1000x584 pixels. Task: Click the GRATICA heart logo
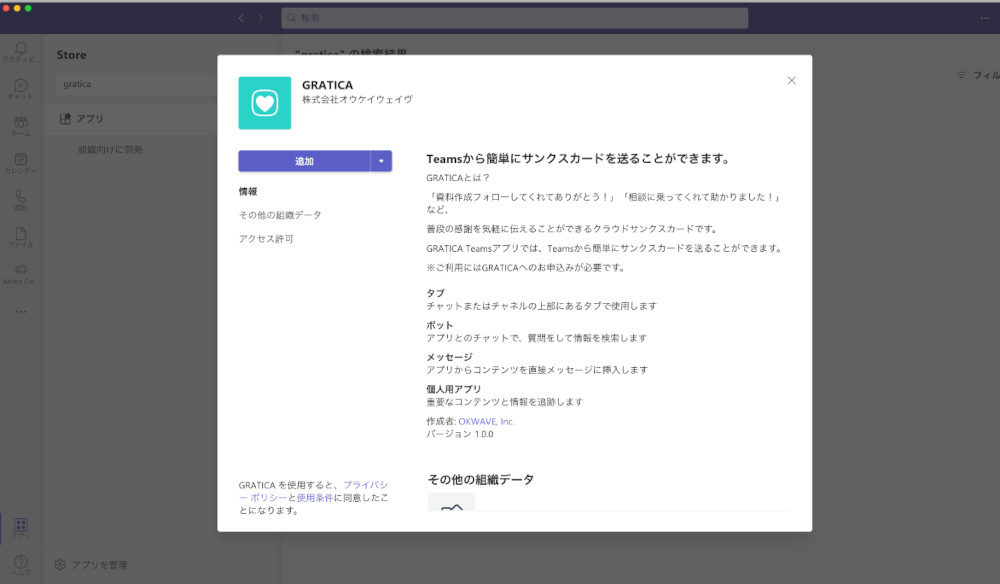click(263, 102)
